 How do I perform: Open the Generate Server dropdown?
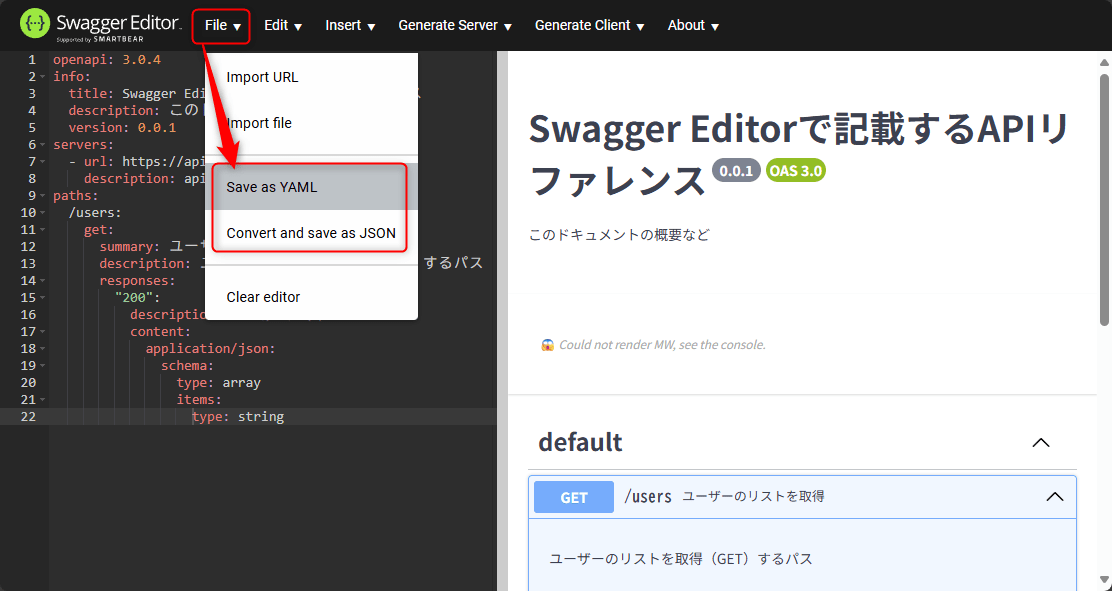click(x=454, y=25)
